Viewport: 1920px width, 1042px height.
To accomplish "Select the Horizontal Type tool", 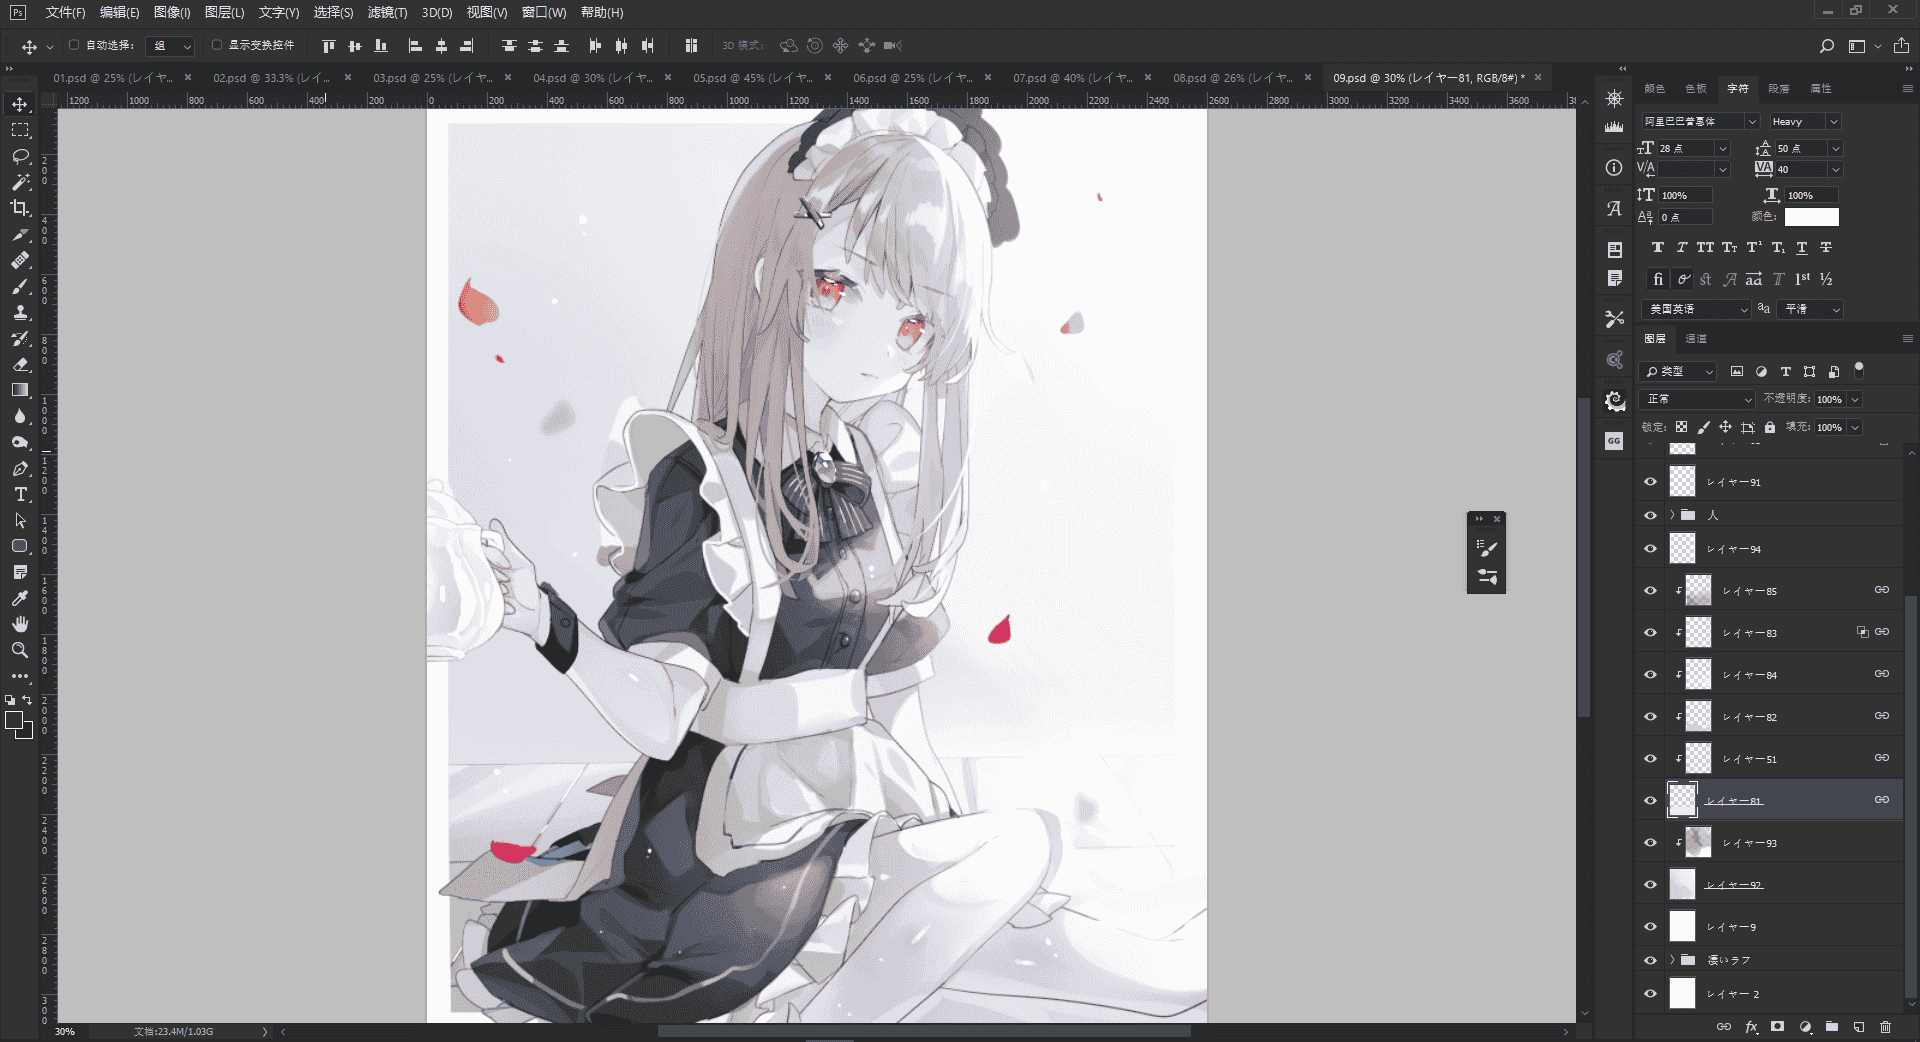I will 20,494.
